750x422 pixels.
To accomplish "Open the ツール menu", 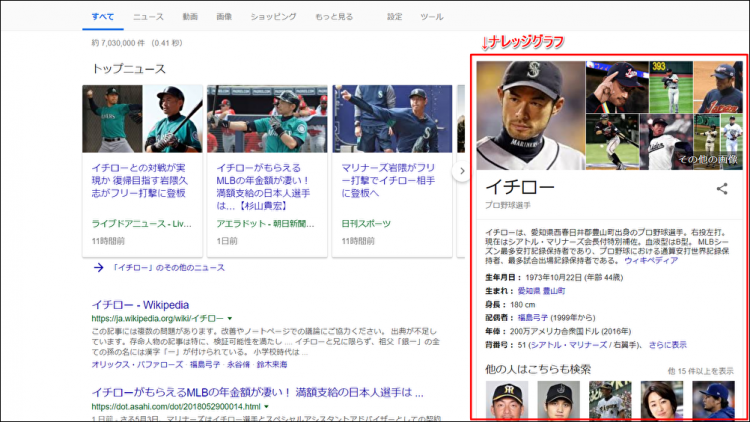I will (x=431, y=17).
